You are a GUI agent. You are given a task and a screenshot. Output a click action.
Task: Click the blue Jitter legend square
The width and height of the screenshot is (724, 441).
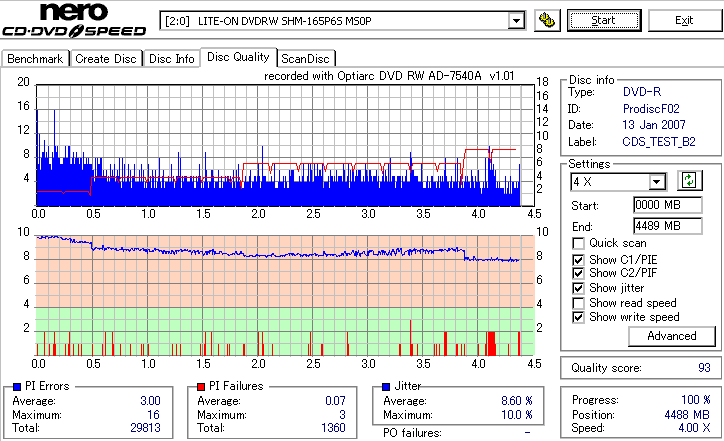pos(386,387)
